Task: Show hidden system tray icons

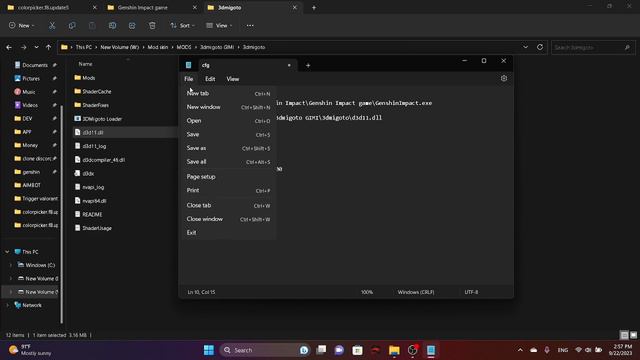Action: coord(520,350)
